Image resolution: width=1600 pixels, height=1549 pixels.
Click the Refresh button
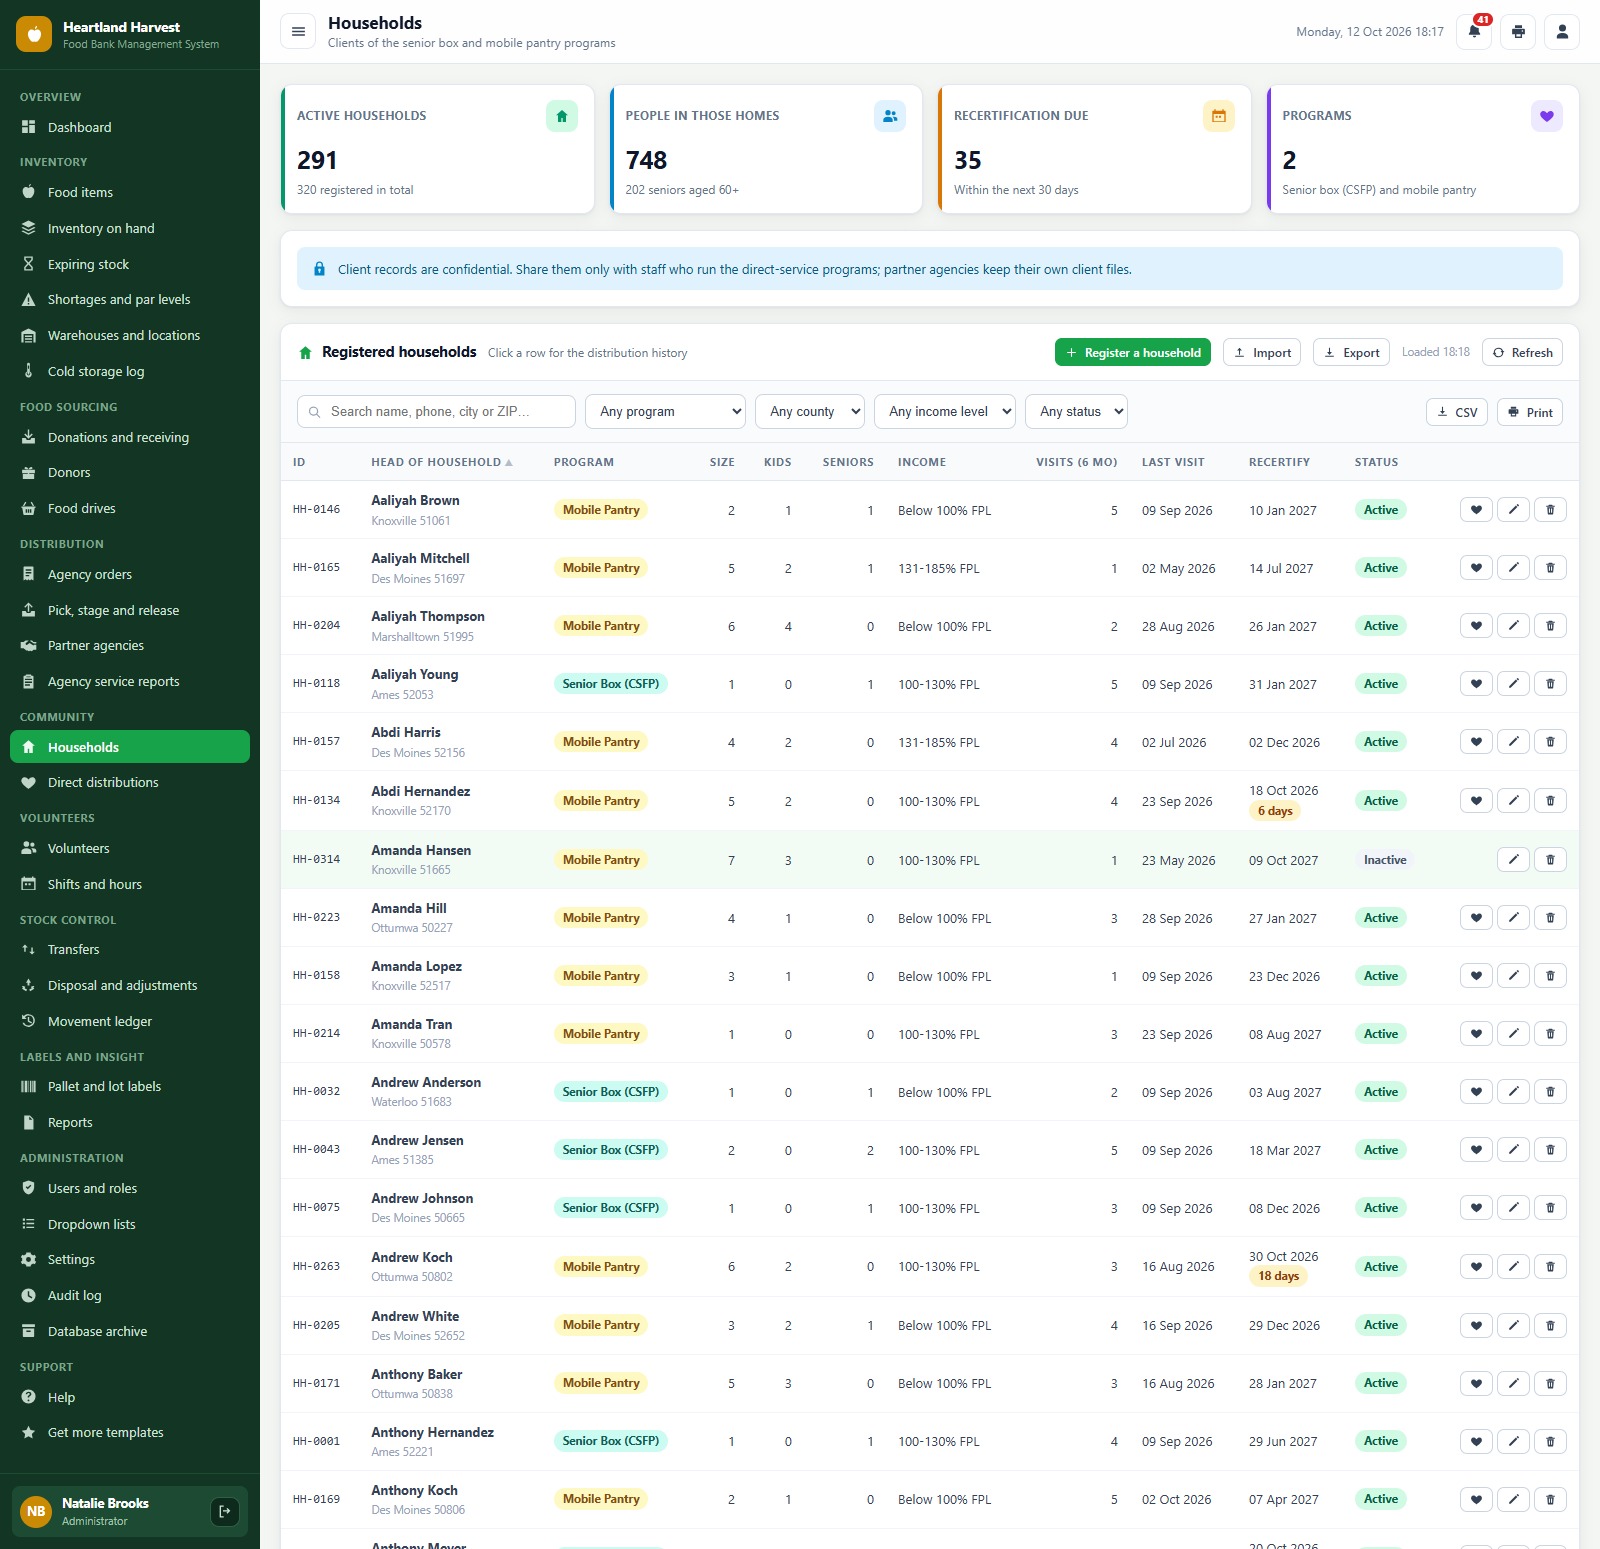point(1522,353)
